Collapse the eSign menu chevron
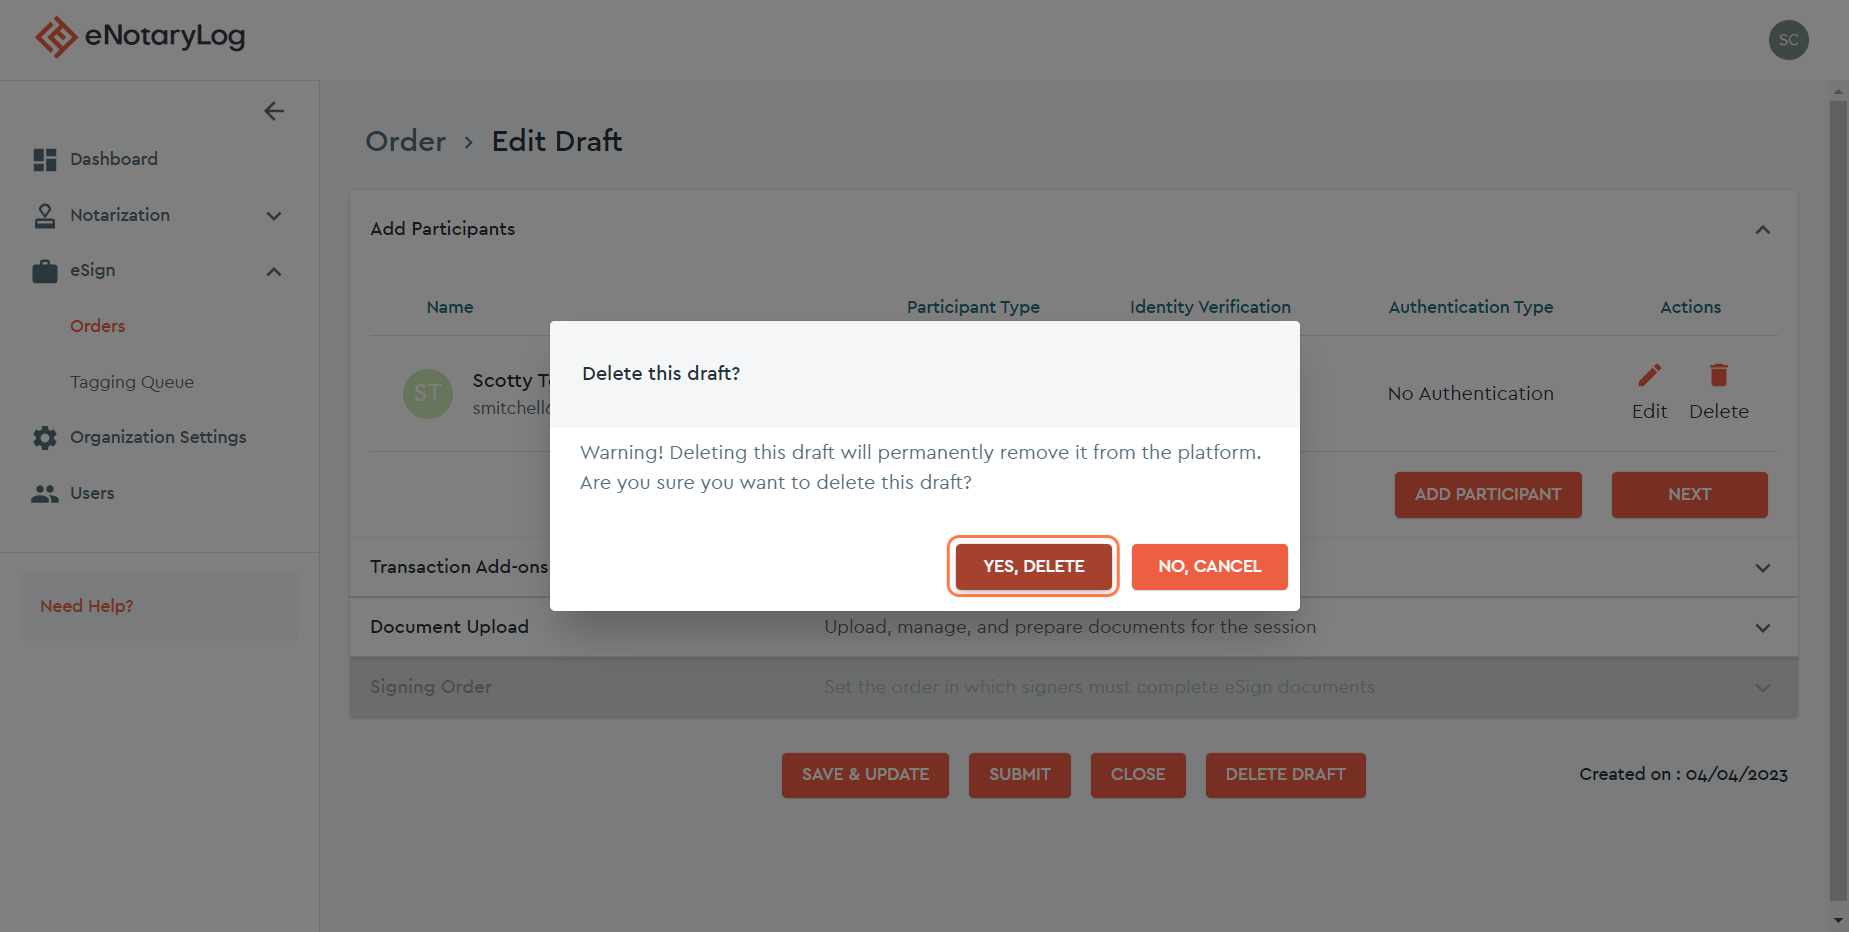1849x932 pixels. click(x=274, y=271)
